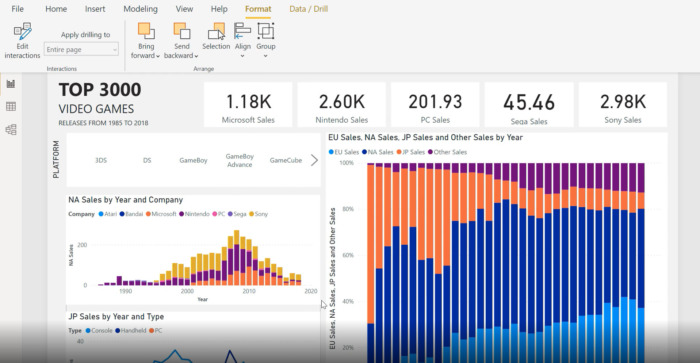The width and height of the screenshot is (700, 363).
Task: Filter platform slicer by 3DS
Action: [101, 160]
